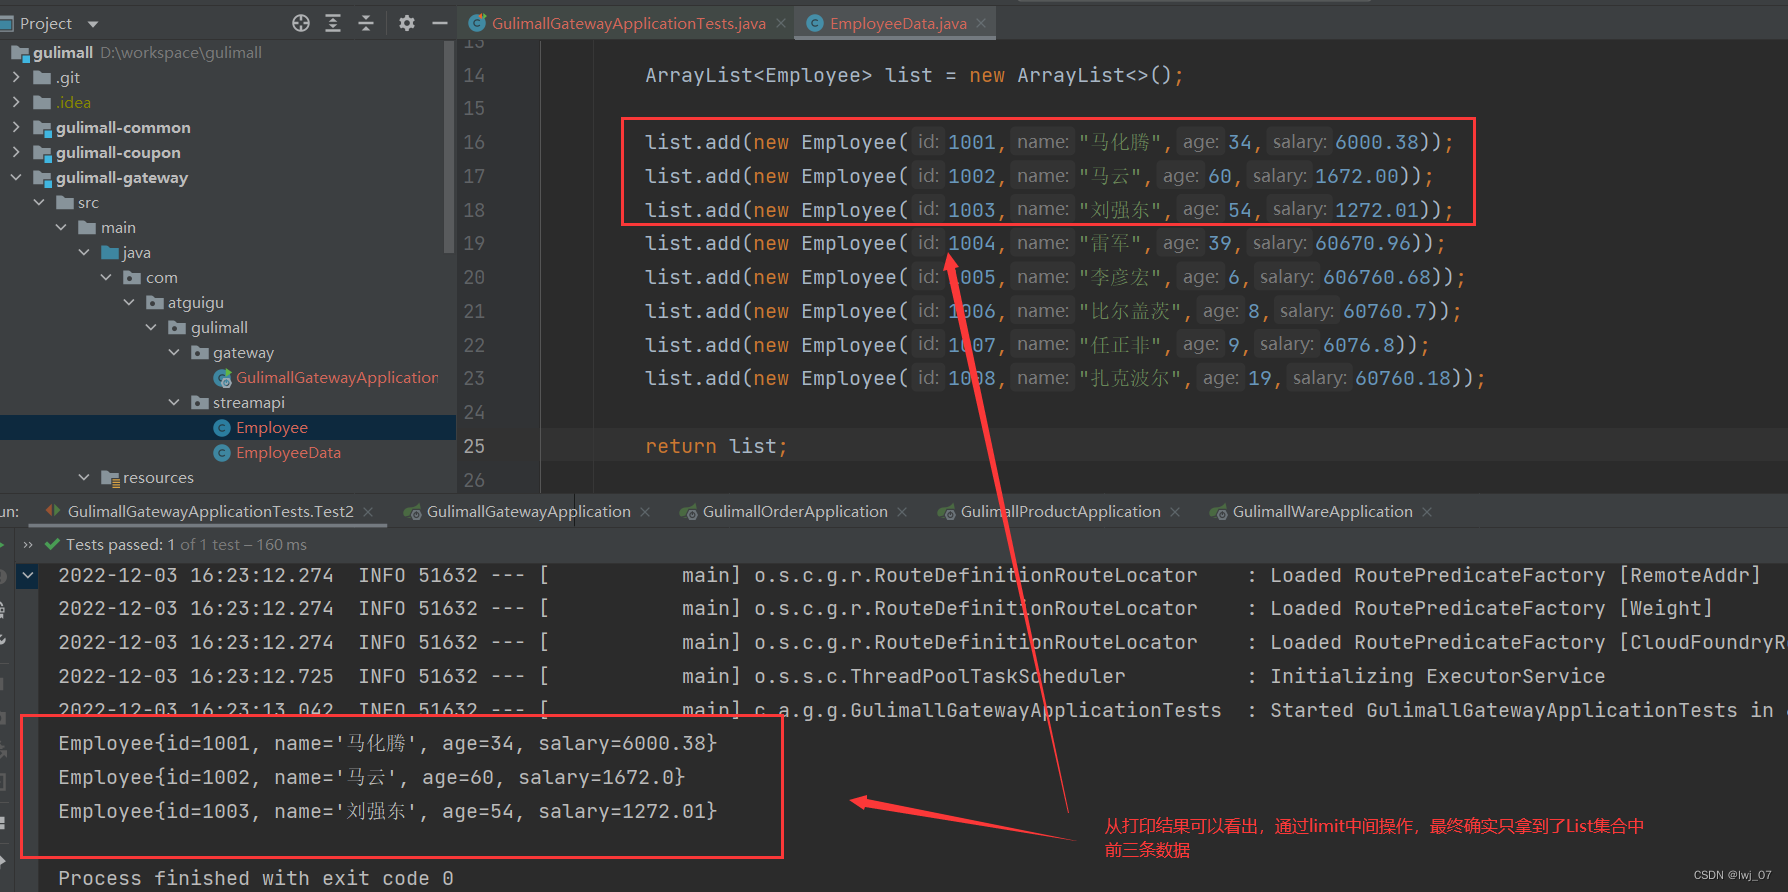Hide the Project tool window
The image size is (1788, 892).
pyautogui.click(x=439, y=23)
